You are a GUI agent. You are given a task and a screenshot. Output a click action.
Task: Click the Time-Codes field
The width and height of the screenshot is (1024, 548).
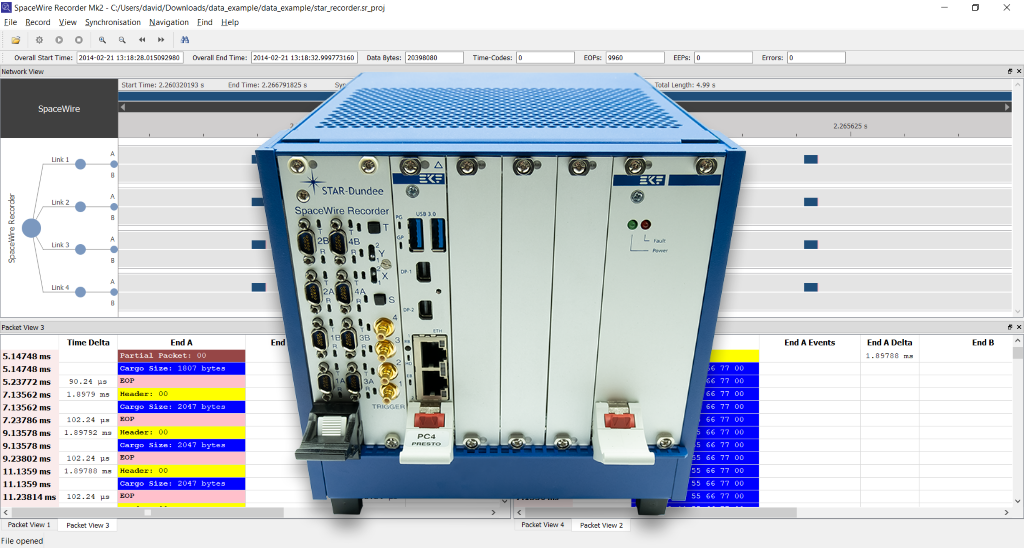545,57
